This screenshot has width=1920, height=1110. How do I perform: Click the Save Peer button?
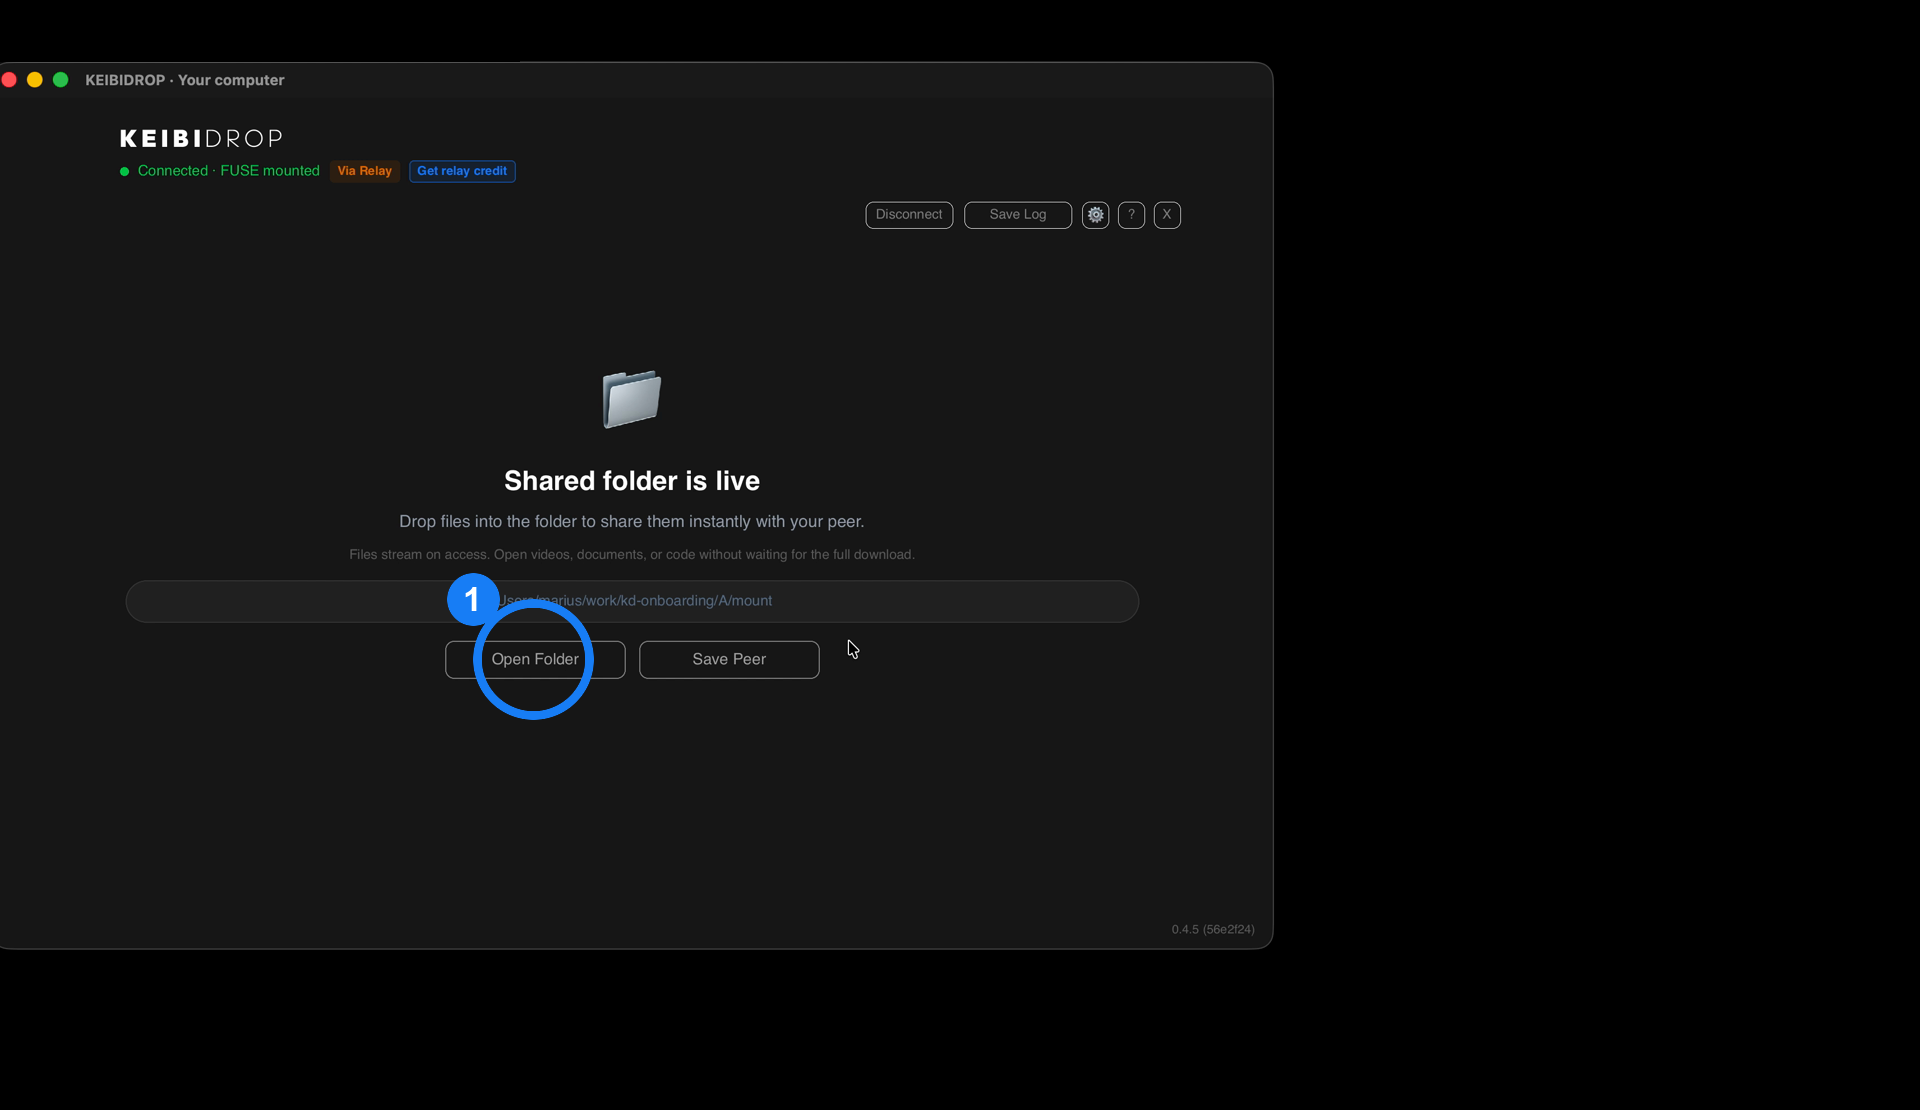[x=729, y=660]
